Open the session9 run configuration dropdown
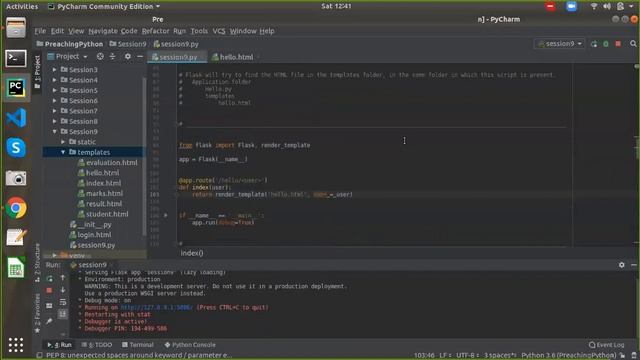This screenshot has height=360, width=640. point(560,44)
